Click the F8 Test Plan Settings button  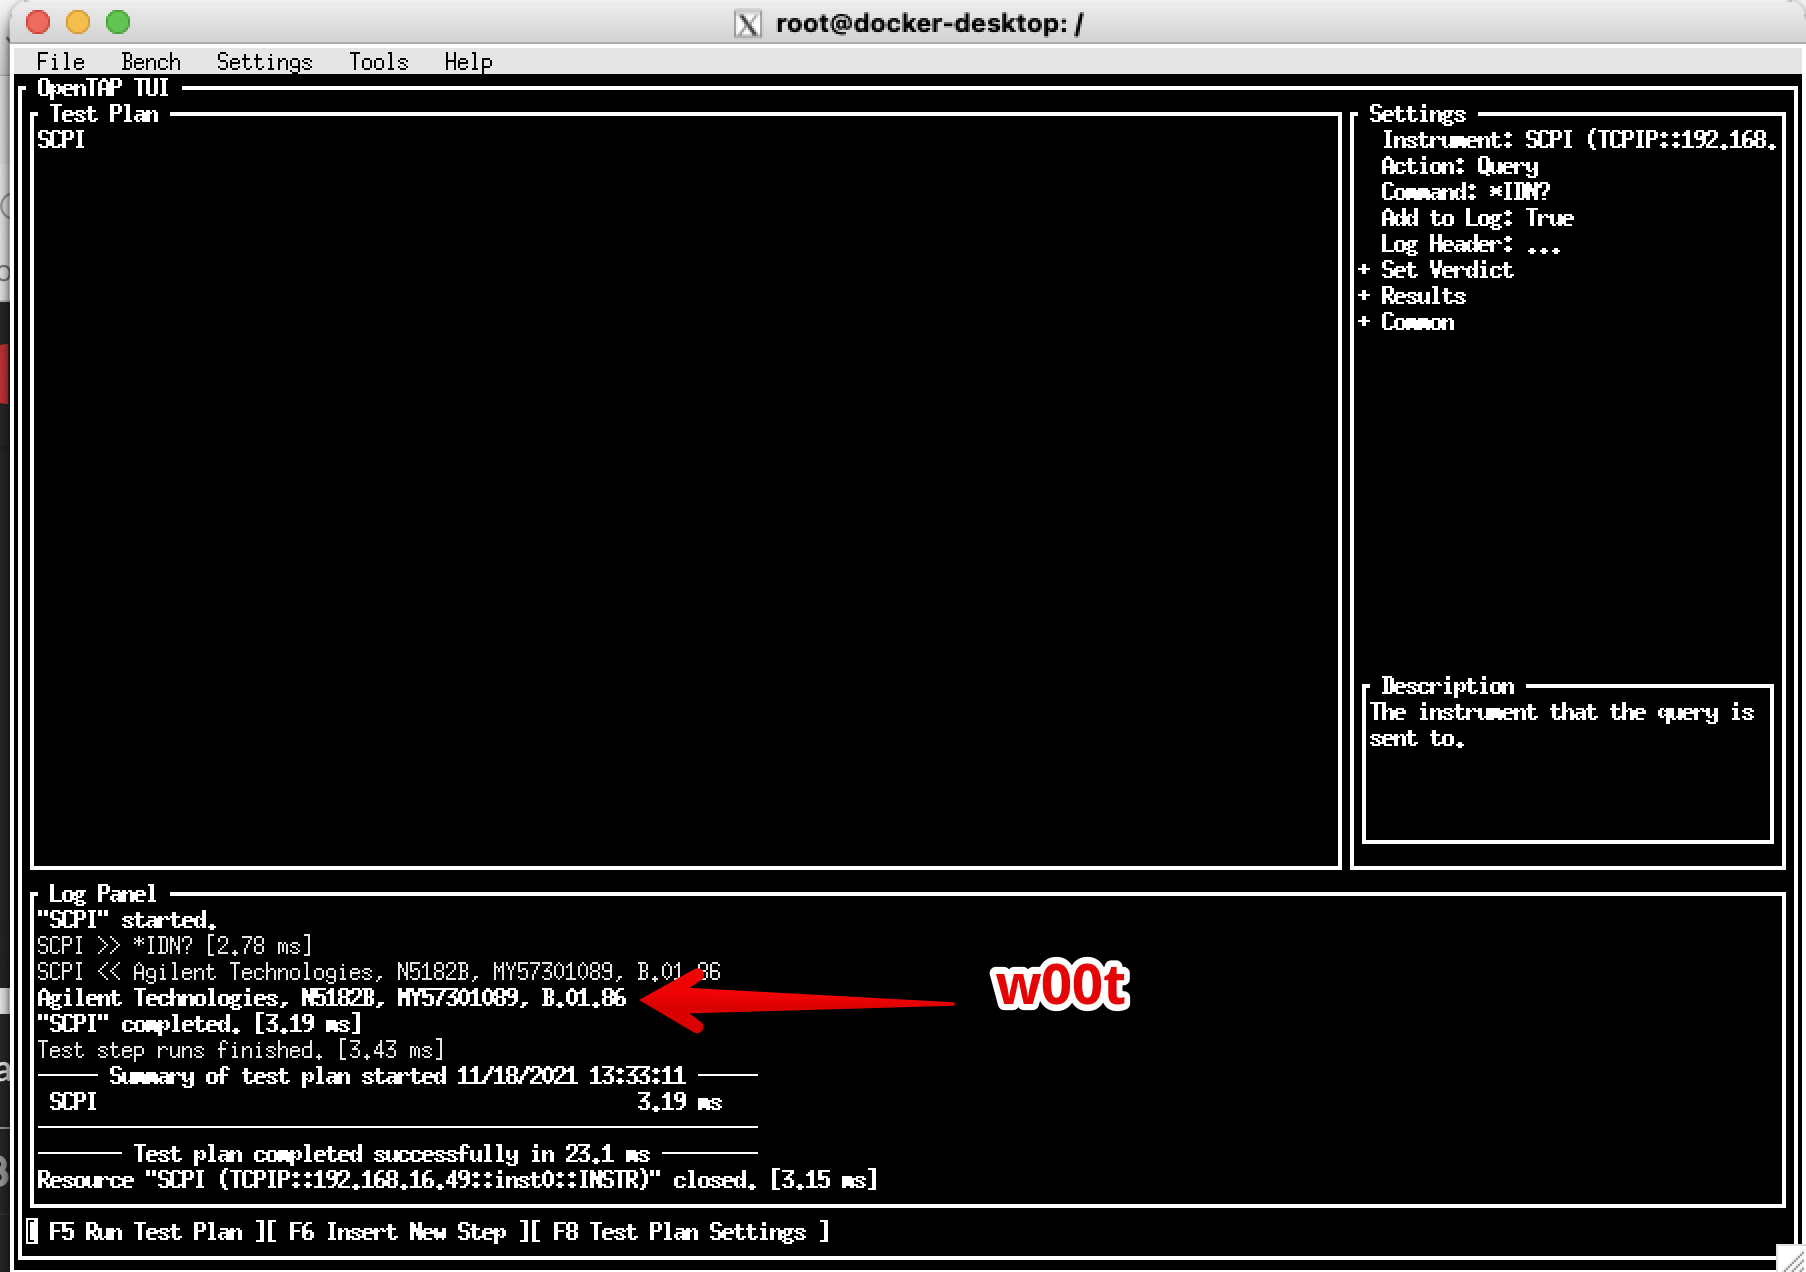pos(679,1232)
